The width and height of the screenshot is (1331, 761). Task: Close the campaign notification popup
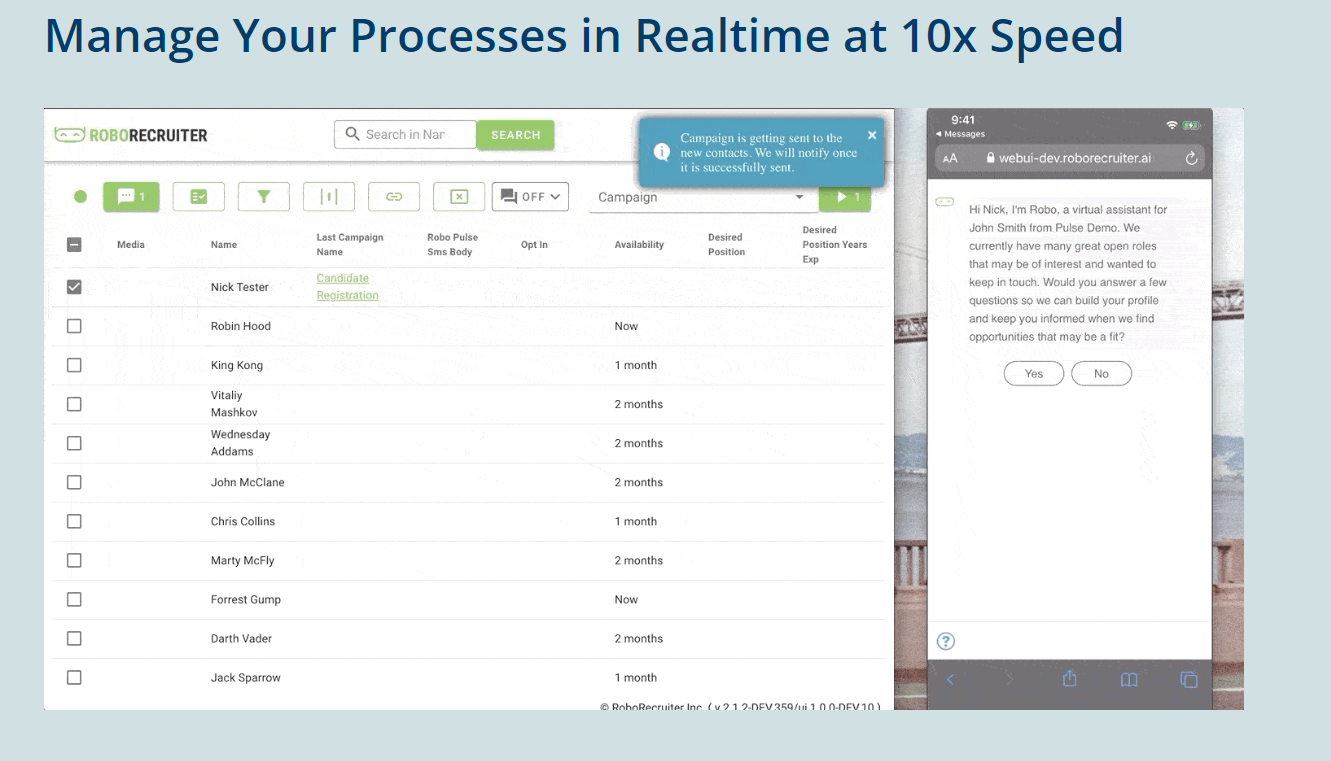tap(872, 135)
